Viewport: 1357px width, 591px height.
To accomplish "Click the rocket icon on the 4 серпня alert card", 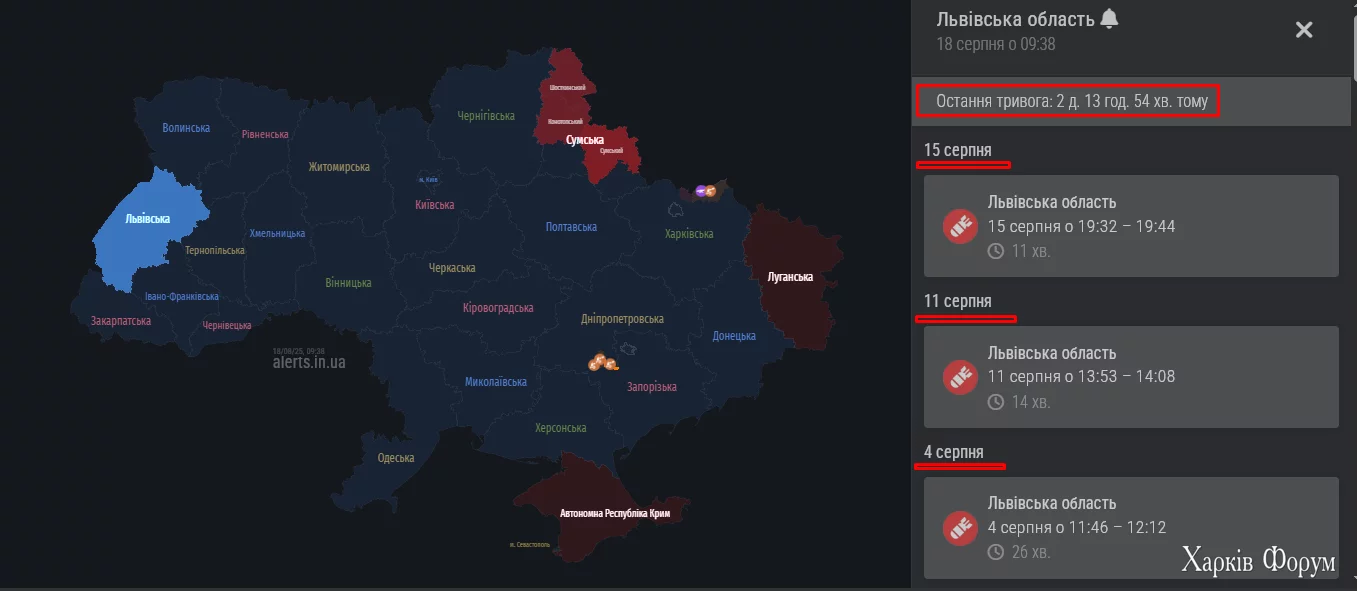I will tap(960, 527).
